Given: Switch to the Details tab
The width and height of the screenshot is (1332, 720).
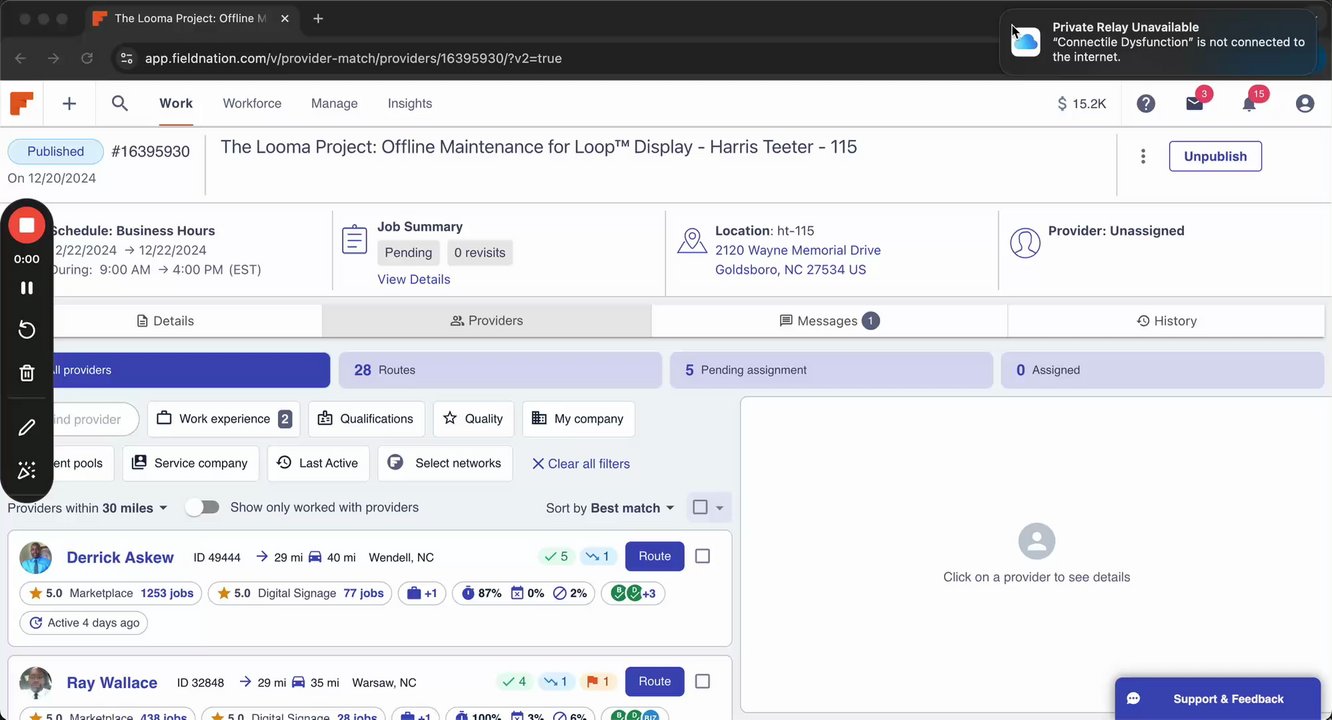Looking at the screenshot, I should coord(165,321).
